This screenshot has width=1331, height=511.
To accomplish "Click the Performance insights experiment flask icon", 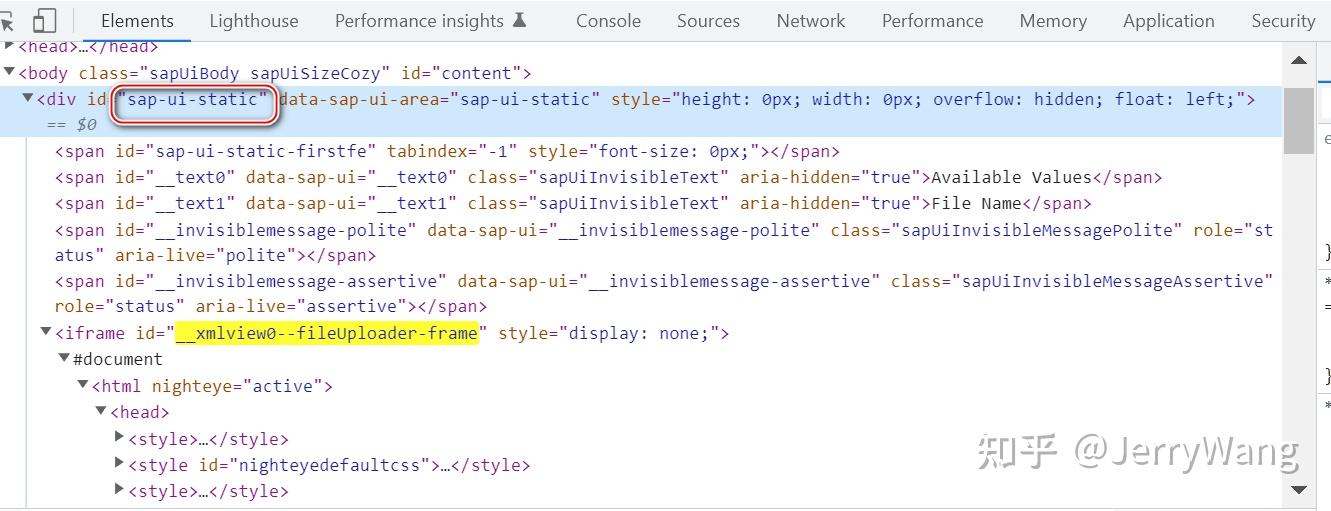I will [x=519, y=20].
